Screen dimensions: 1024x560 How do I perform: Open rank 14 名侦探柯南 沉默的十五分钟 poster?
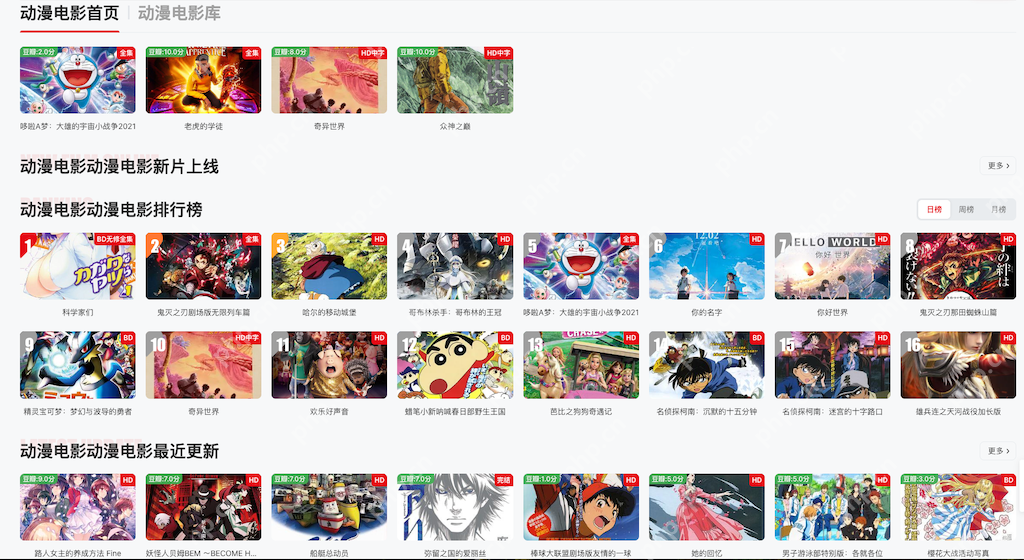click(x=707, y=365)
